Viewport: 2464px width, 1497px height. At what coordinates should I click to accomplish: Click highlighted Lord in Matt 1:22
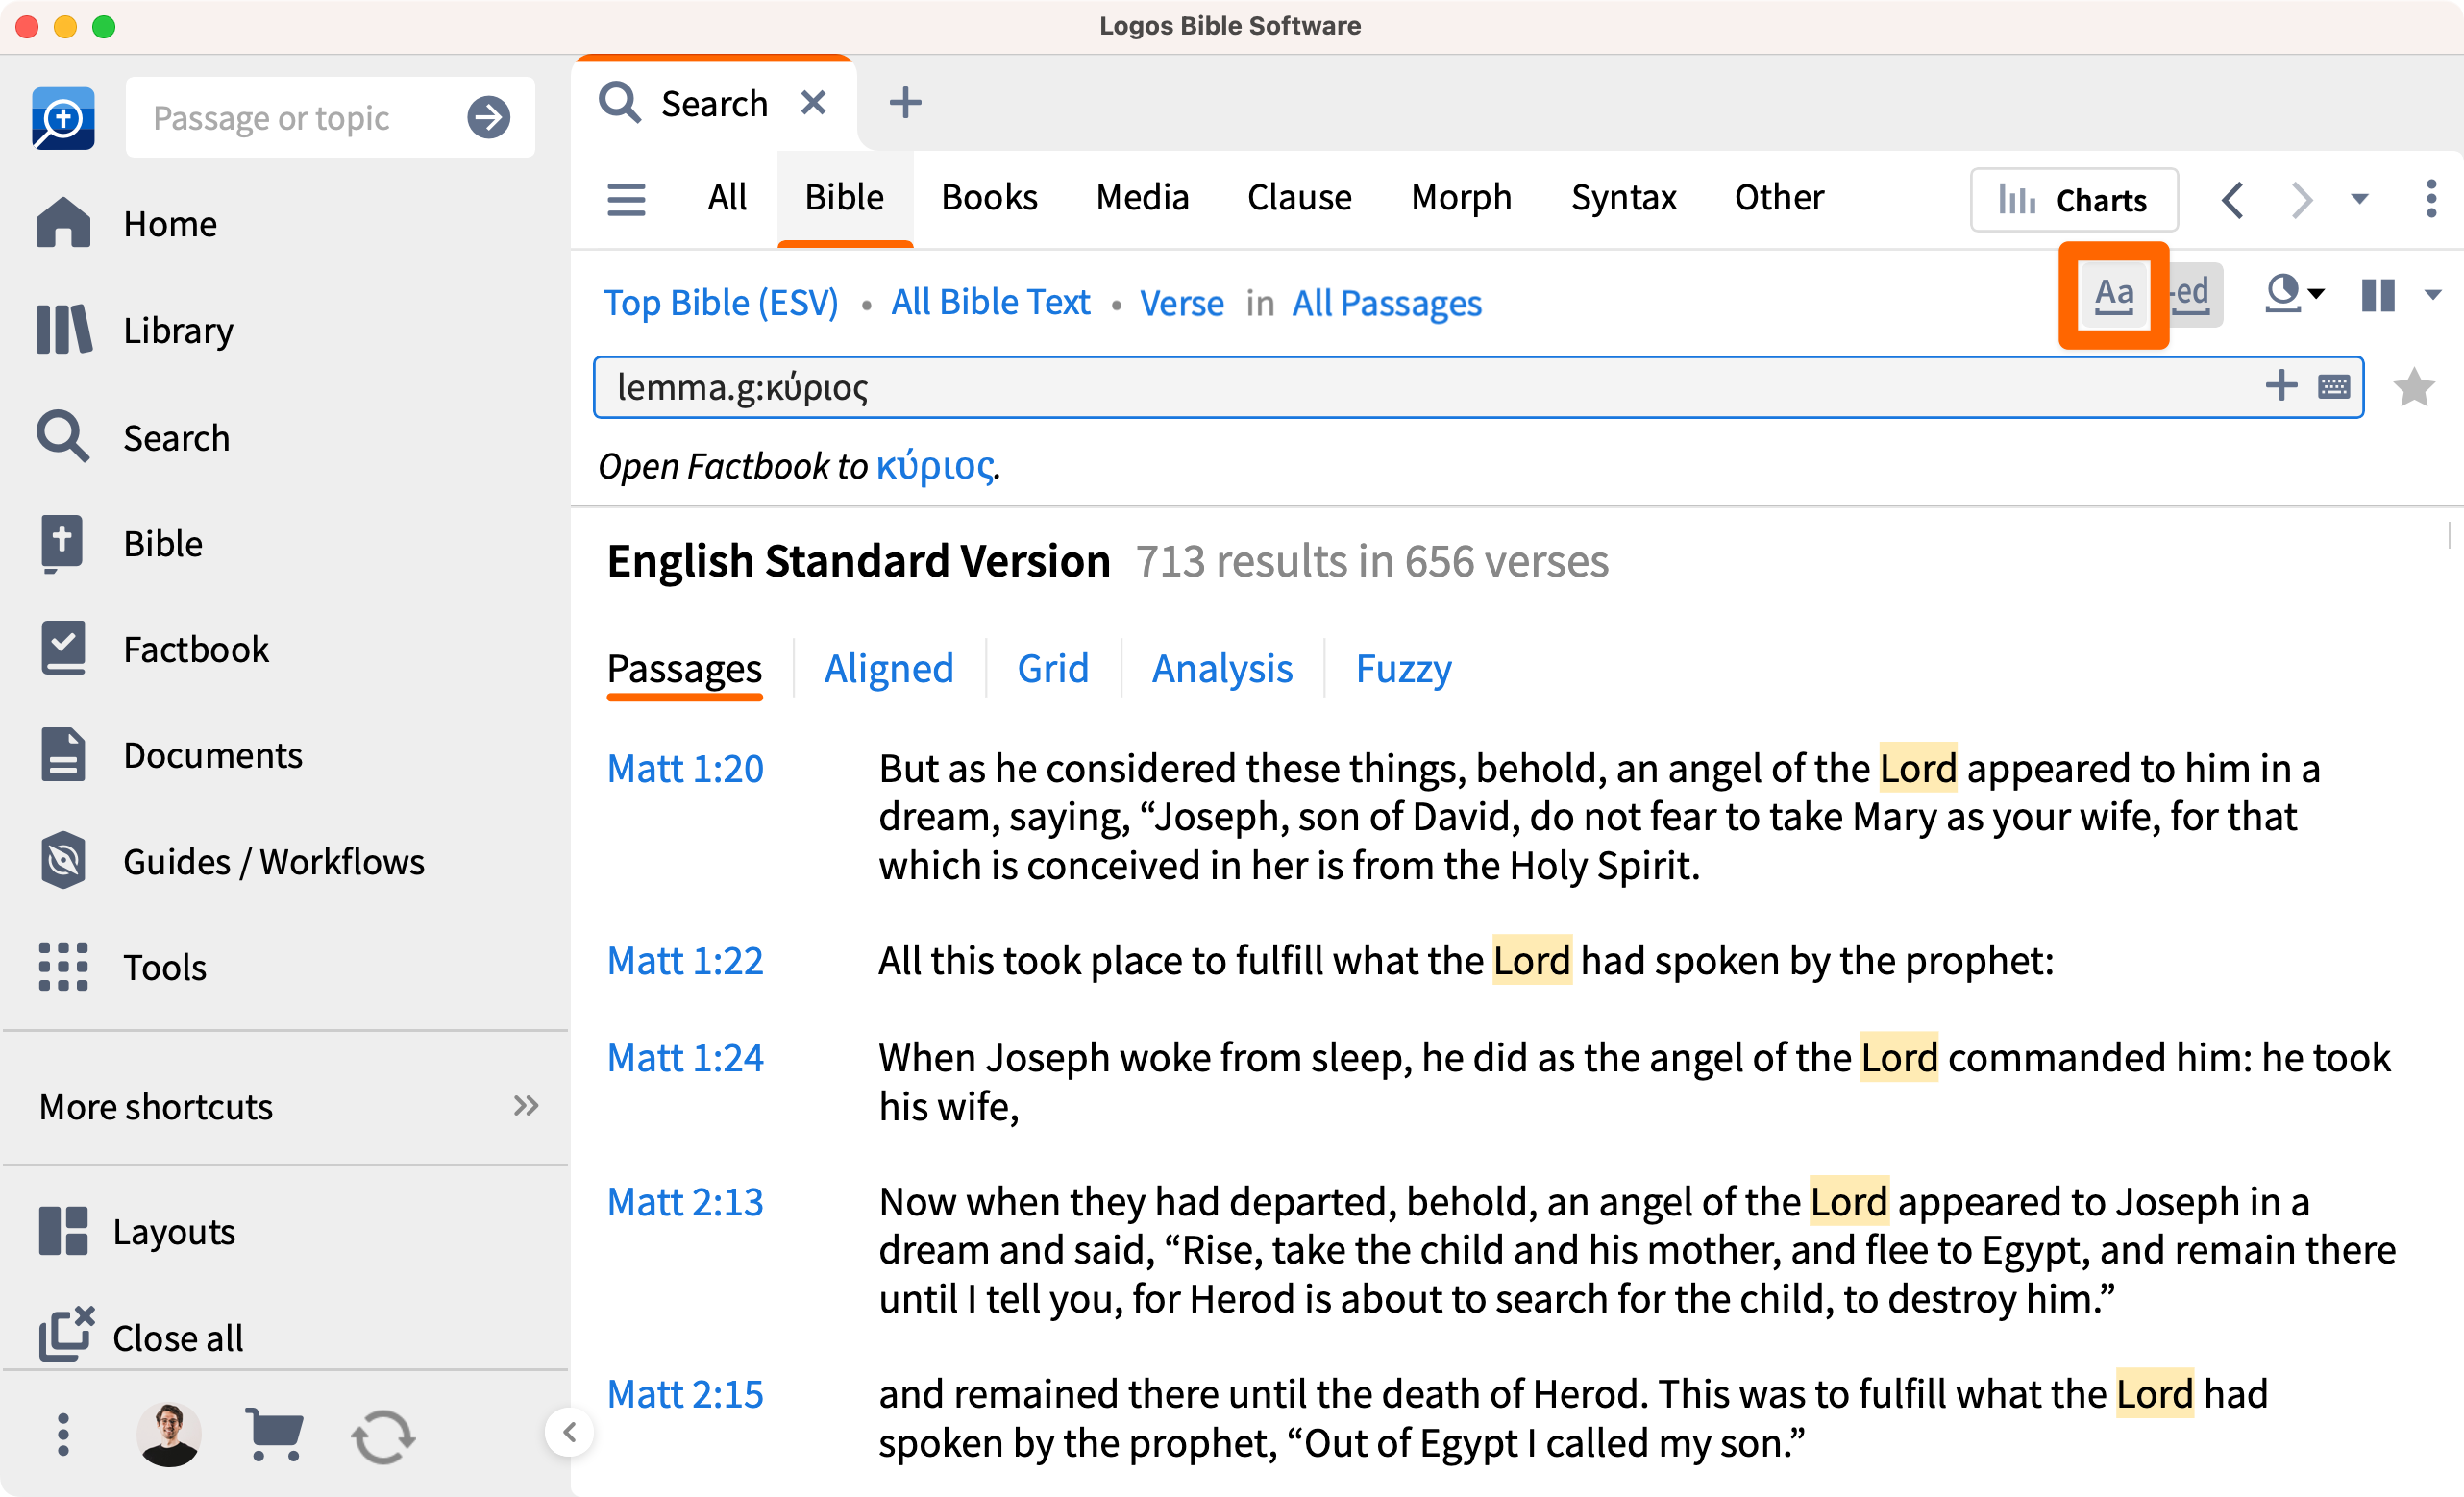(1531, 960)
